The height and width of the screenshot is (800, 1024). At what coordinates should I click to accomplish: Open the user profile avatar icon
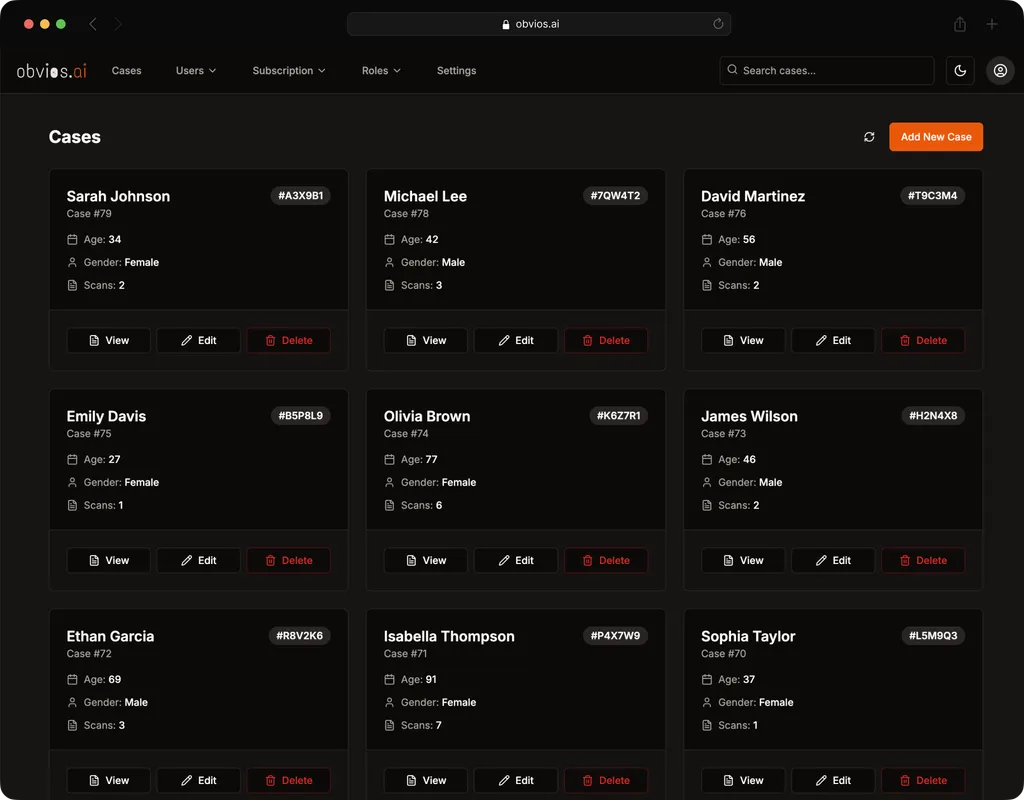pos(1000,71)
